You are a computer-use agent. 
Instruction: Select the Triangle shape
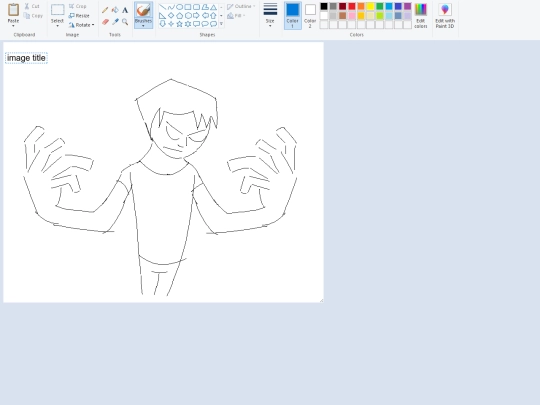(x=214, y=7)
